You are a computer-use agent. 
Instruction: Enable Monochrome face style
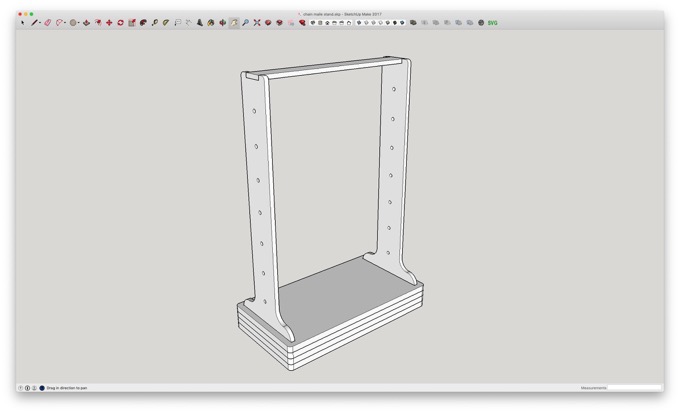402,23
